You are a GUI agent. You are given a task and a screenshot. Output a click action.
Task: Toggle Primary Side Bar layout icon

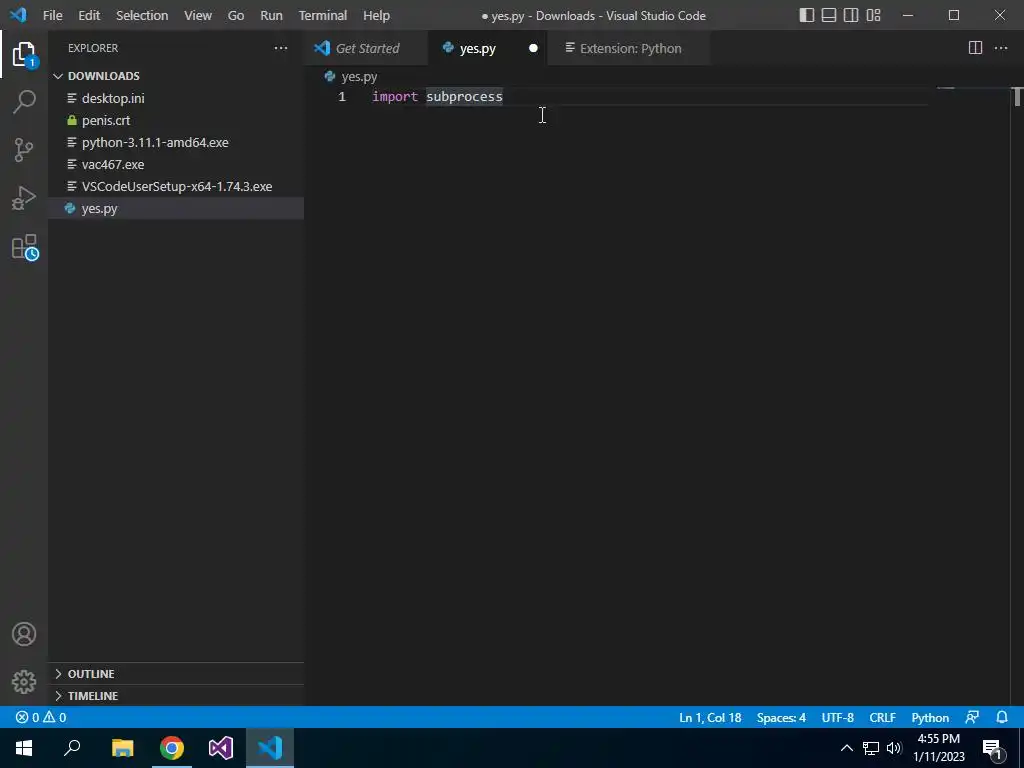[807, 15]
